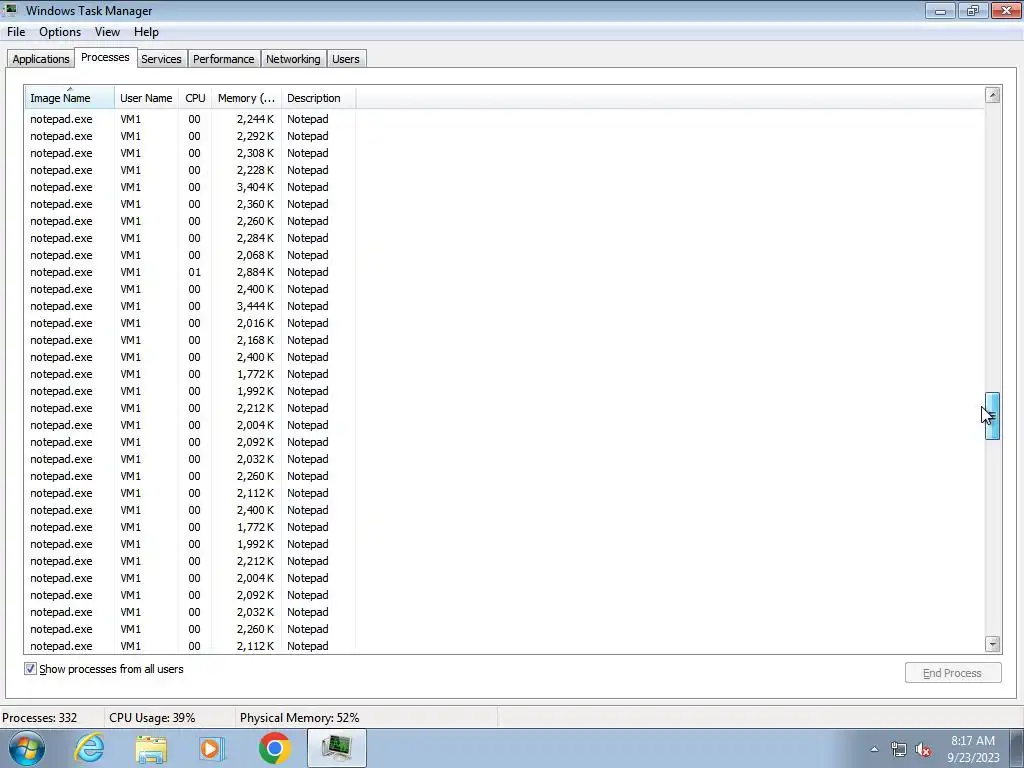Click the blue vertical scrollbar thumb
This screenshot has width=1024, height=768.
992,416
